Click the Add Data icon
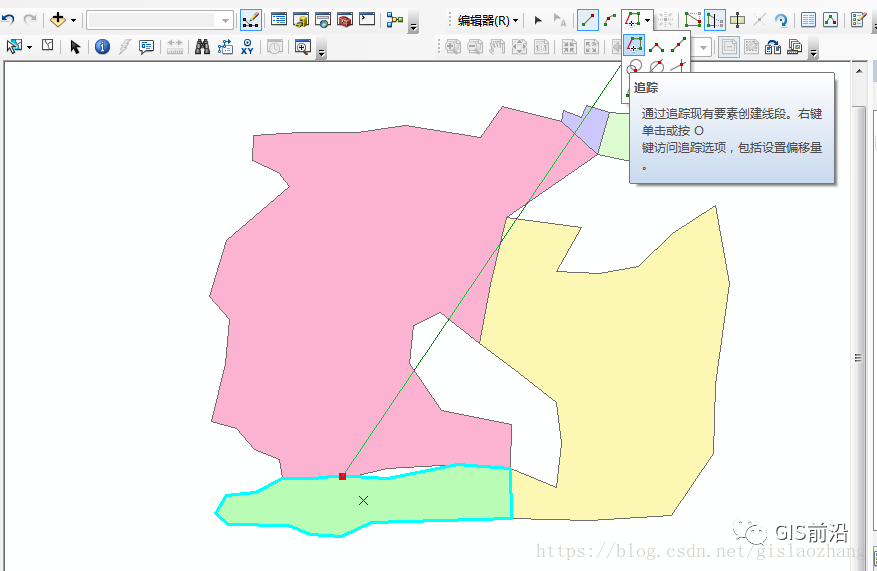The image size is (877, 571). click(58, 20)
